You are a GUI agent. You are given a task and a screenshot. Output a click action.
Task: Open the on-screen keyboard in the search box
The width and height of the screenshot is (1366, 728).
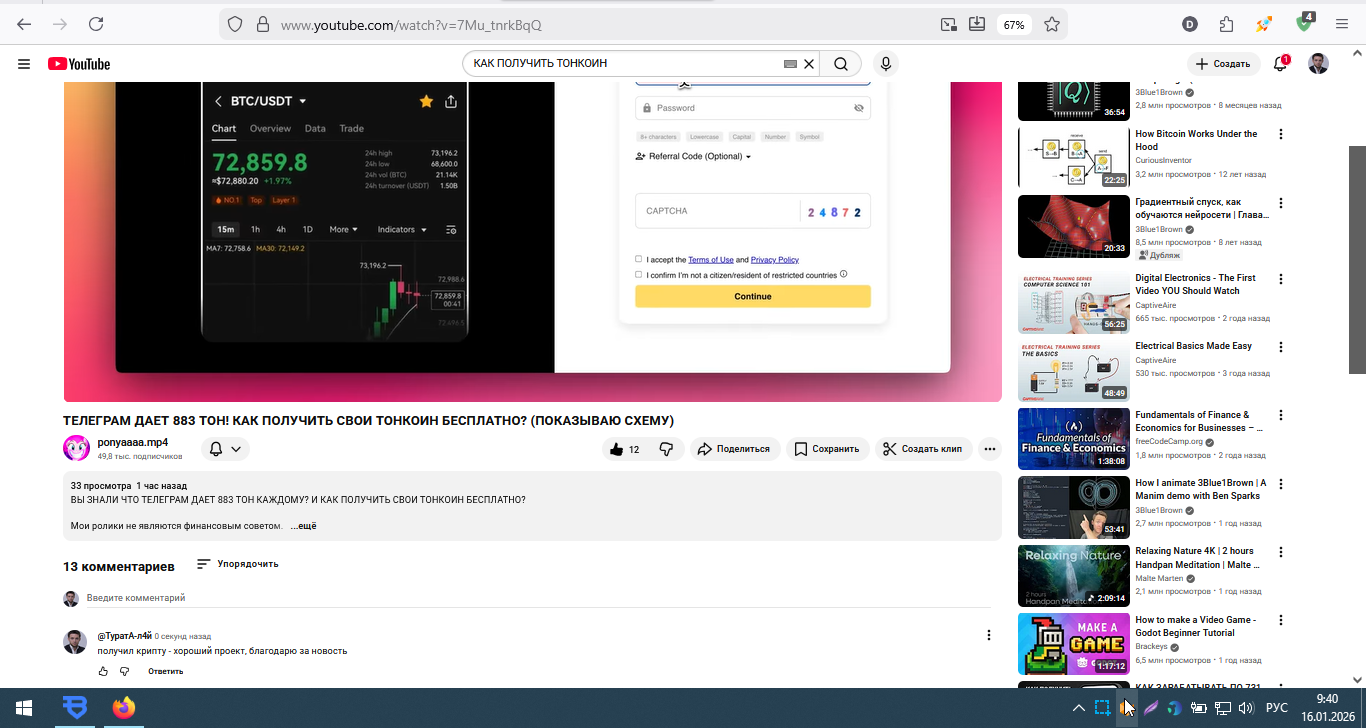(790, 64)
